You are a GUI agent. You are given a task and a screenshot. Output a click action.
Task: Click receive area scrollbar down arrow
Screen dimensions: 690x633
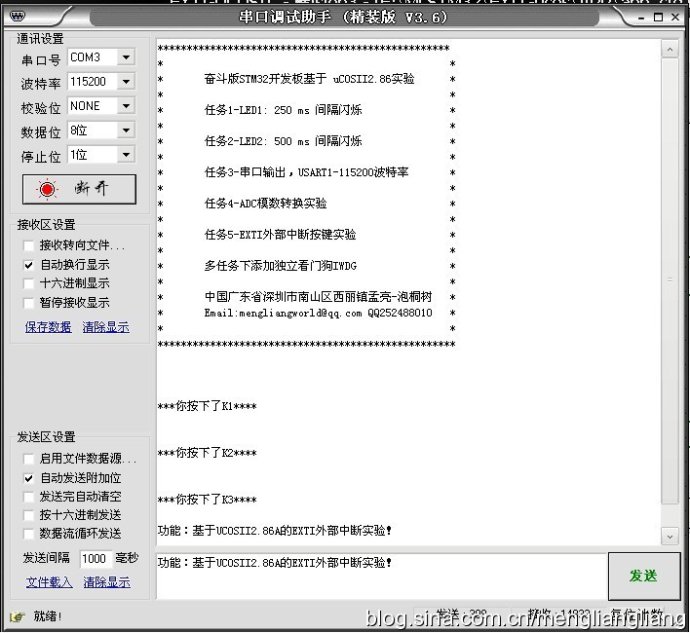point(670,537)
